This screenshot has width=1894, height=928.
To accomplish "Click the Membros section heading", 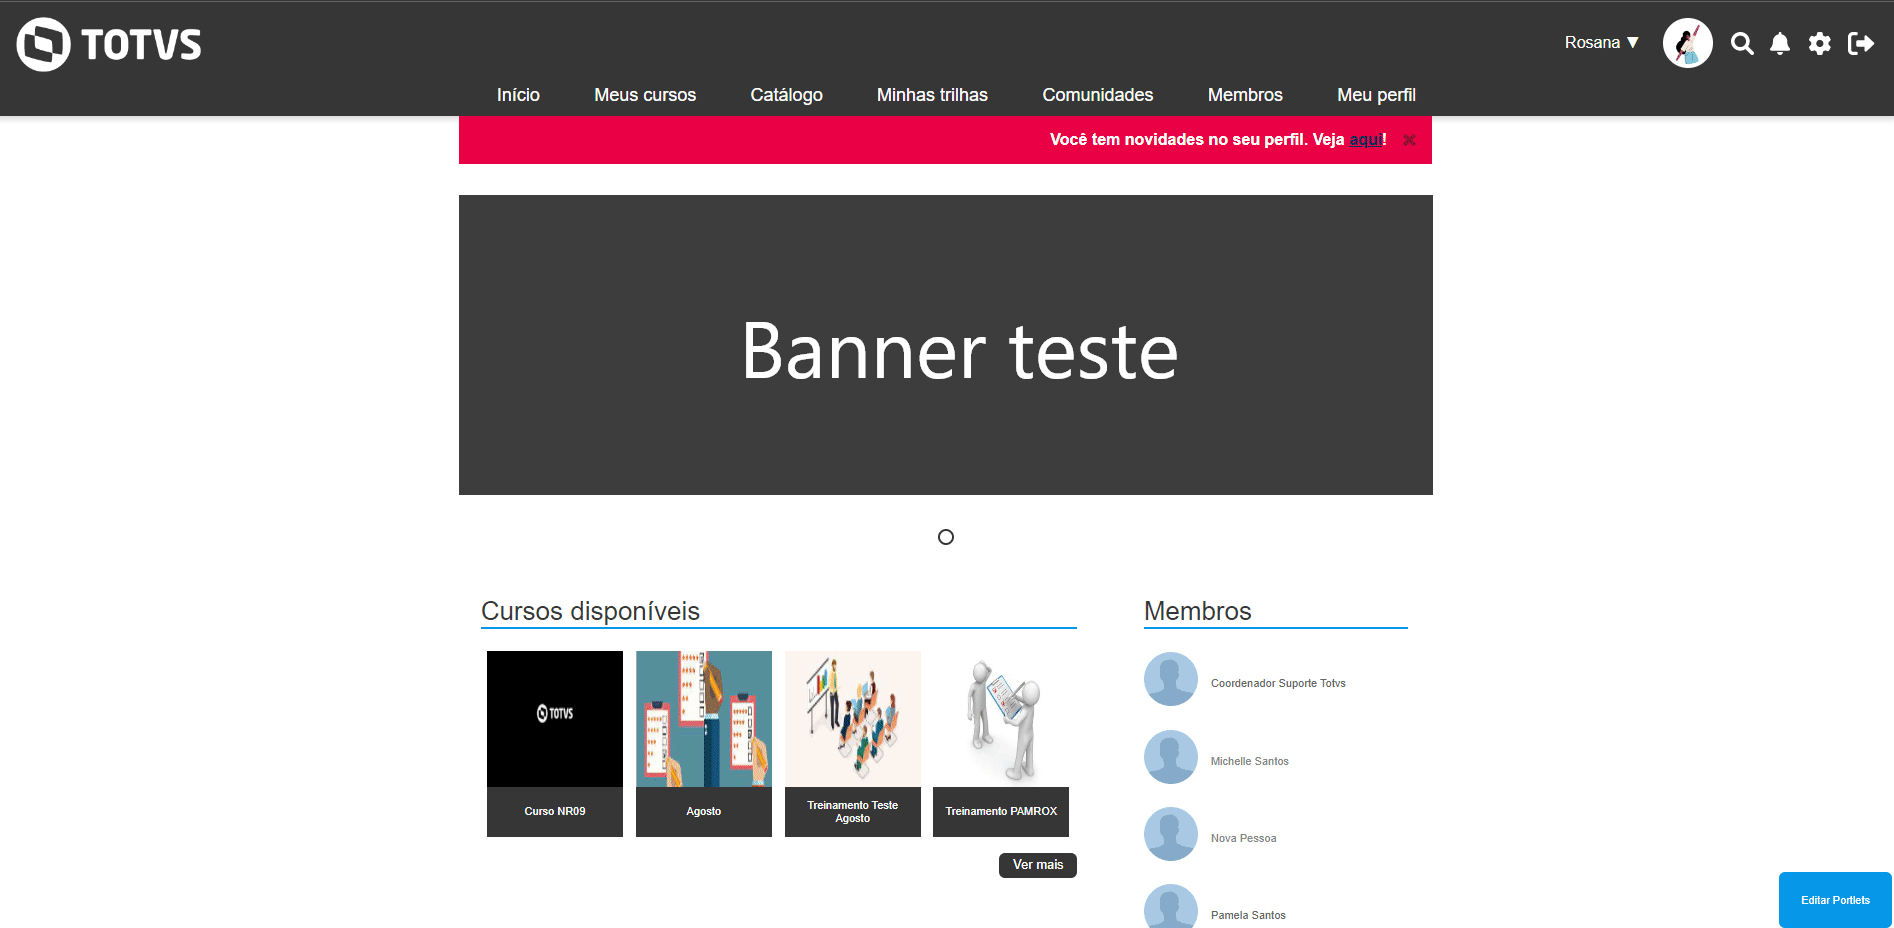I will click(1198, 611).
